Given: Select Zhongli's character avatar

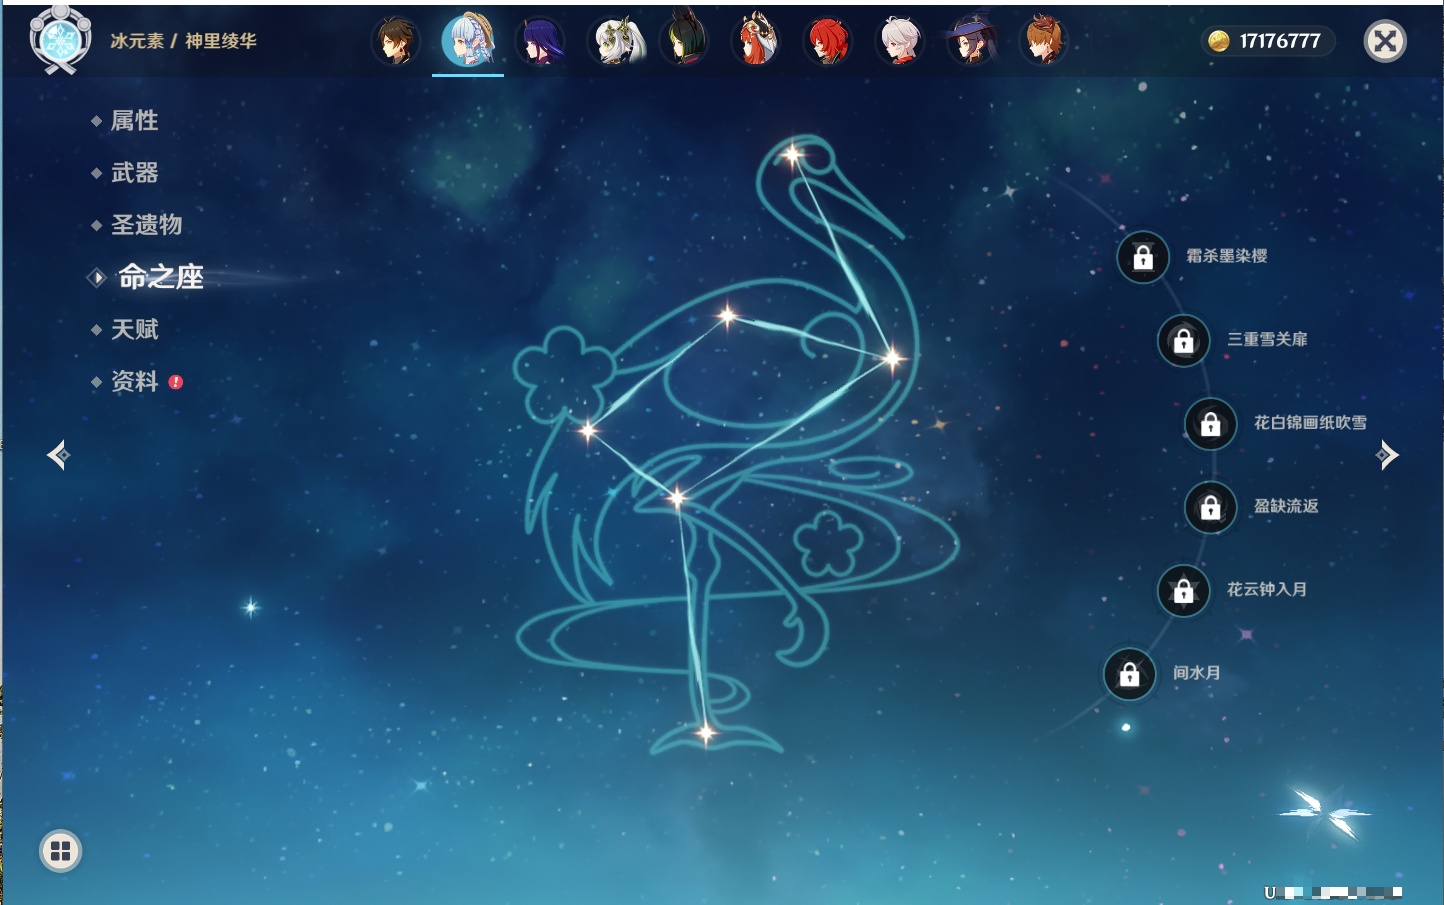Looking at the screenshot, I should click(x=396, y=41).
